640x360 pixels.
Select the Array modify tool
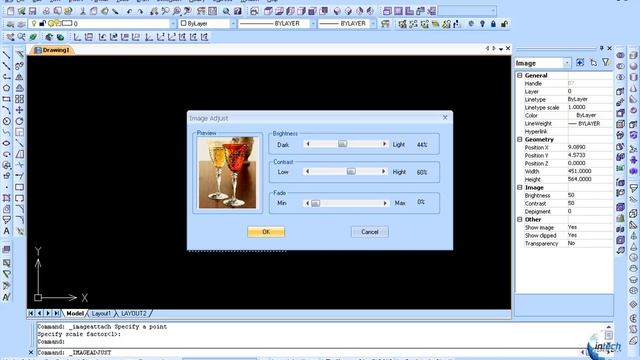tap(19, 99)
